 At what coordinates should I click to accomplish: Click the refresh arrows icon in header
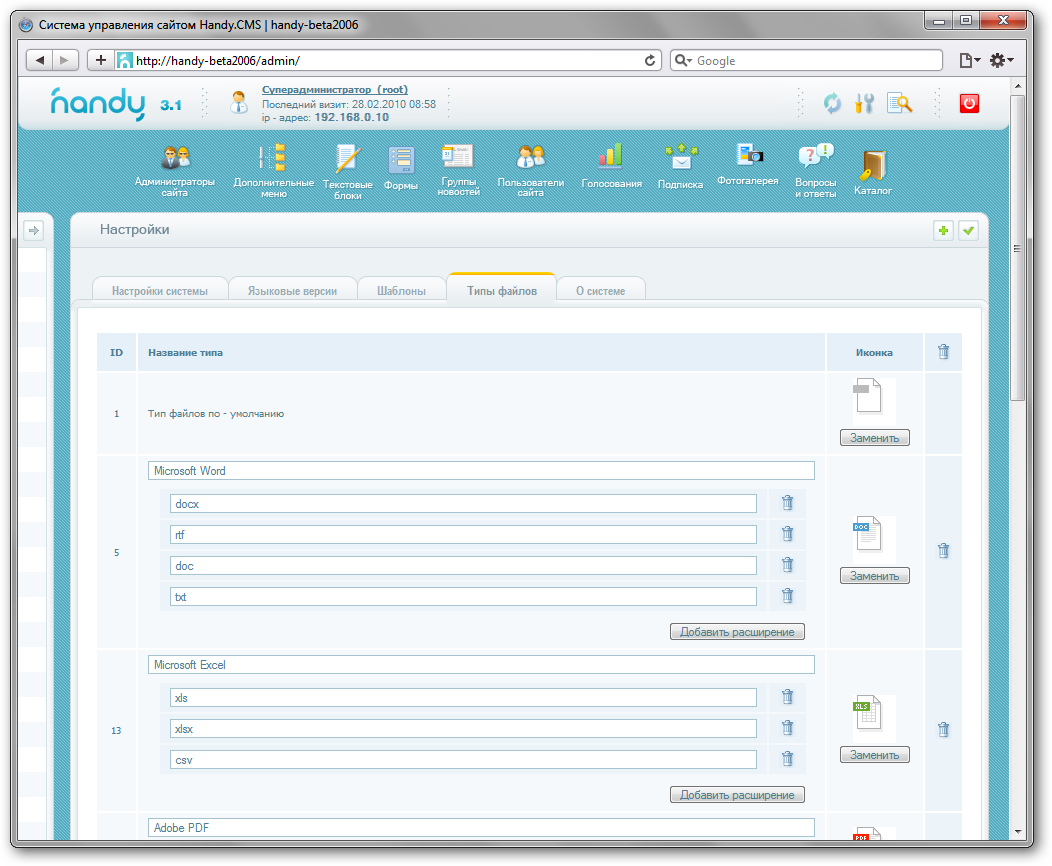click(x=832, y=103)
